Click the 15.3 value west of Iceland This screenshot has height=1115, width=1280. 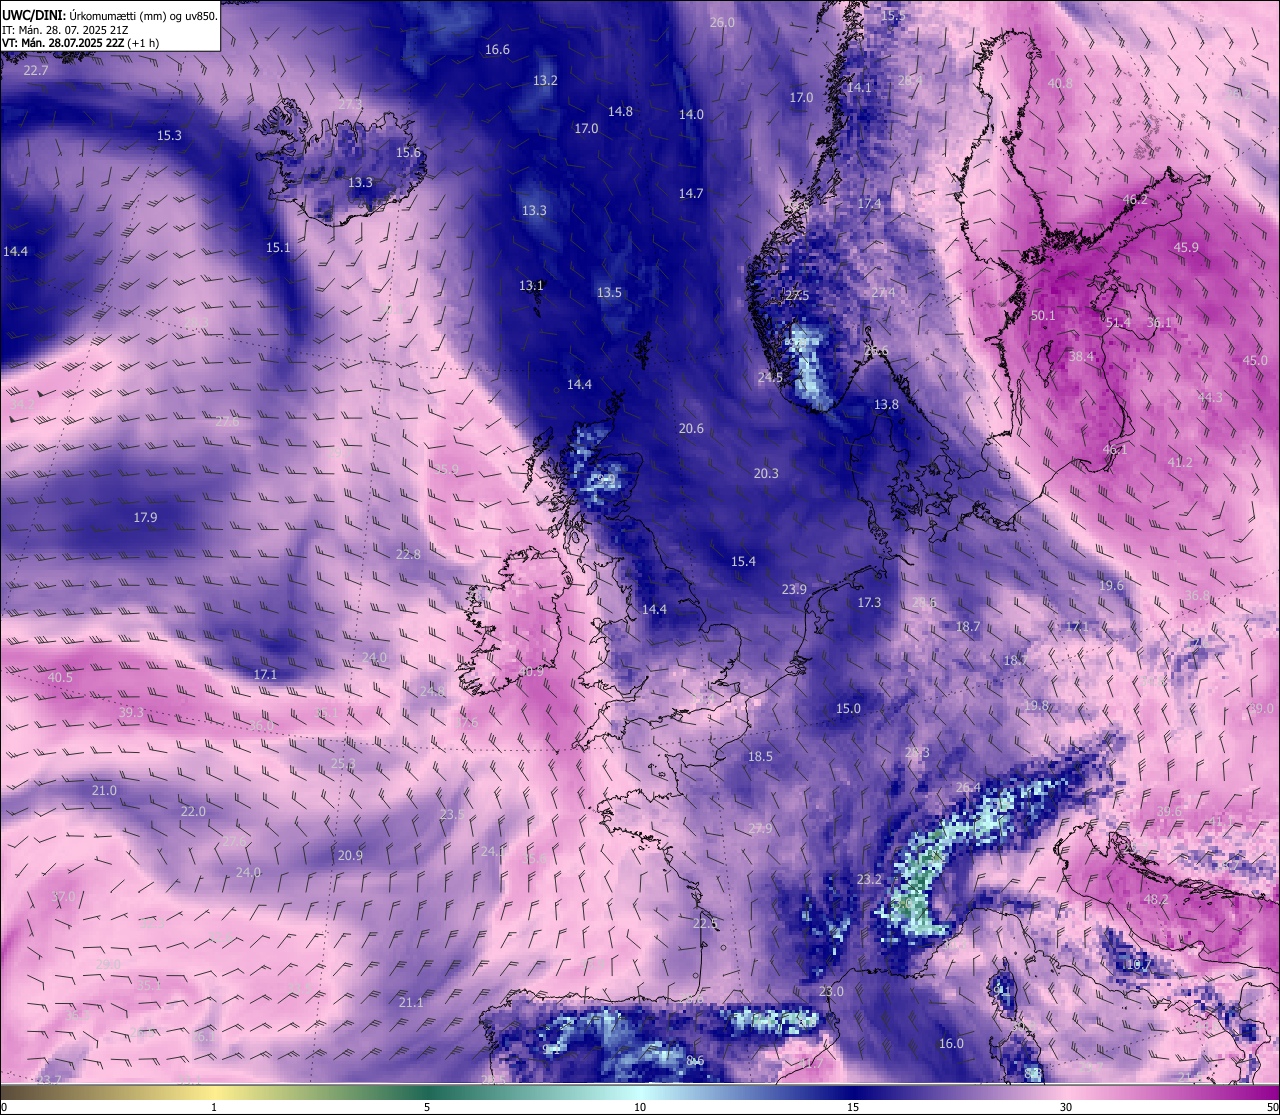[x=169, y=135]
